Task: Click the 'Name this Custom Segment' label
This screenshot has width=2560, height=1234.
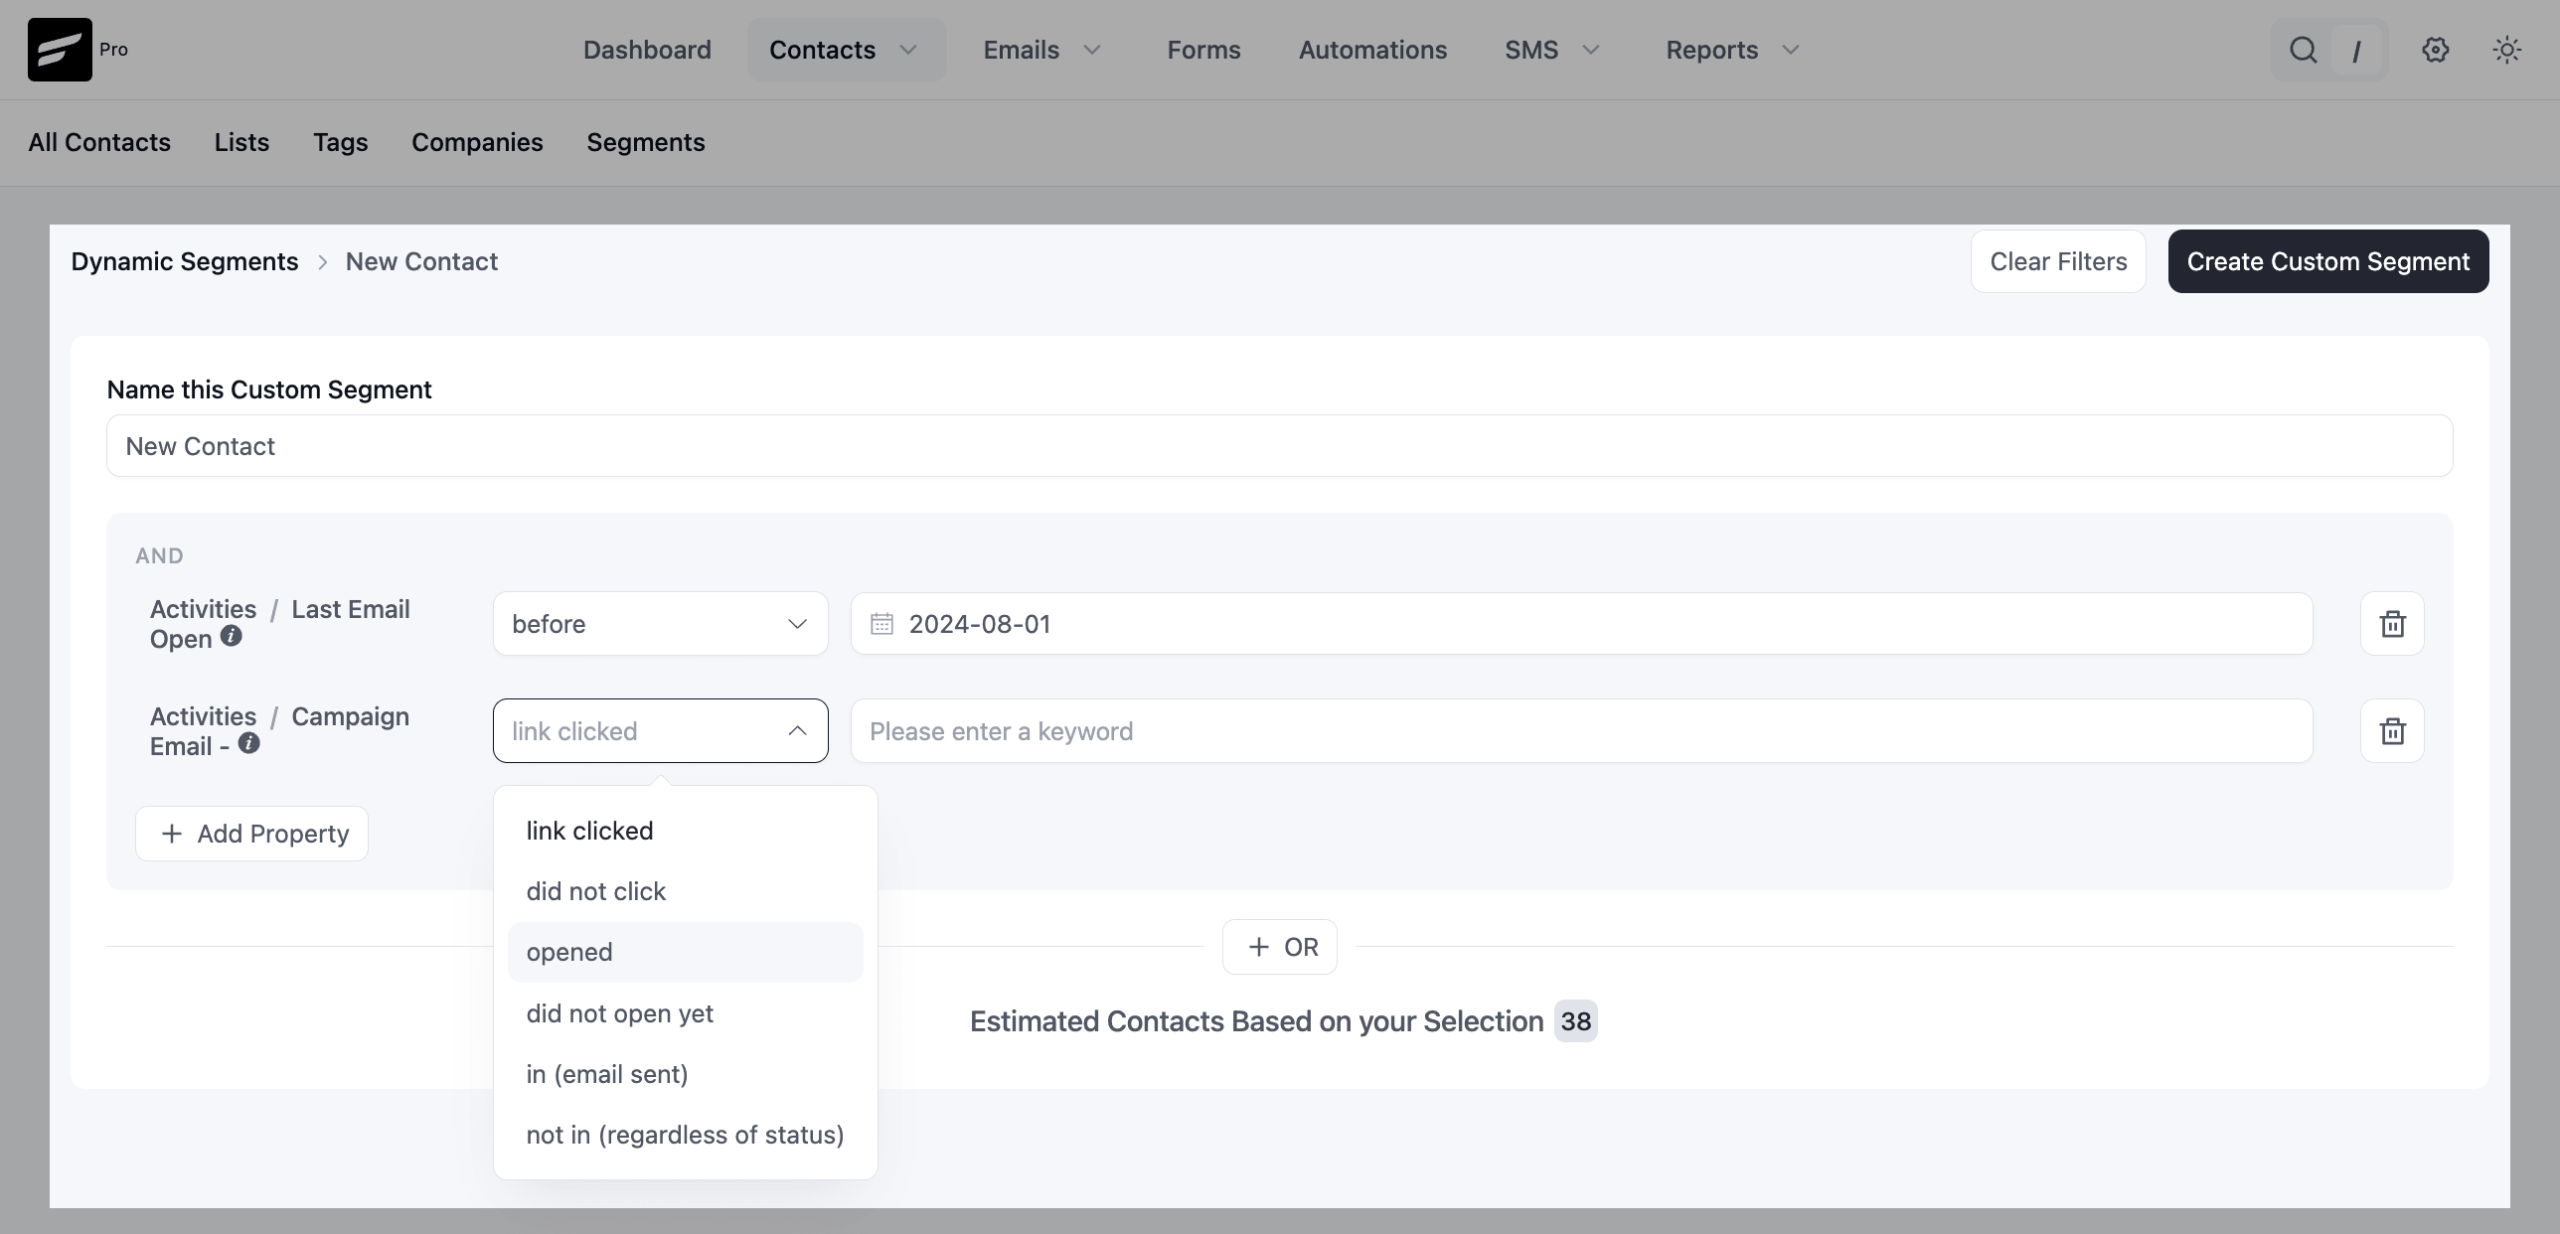Action: [269, 390]
